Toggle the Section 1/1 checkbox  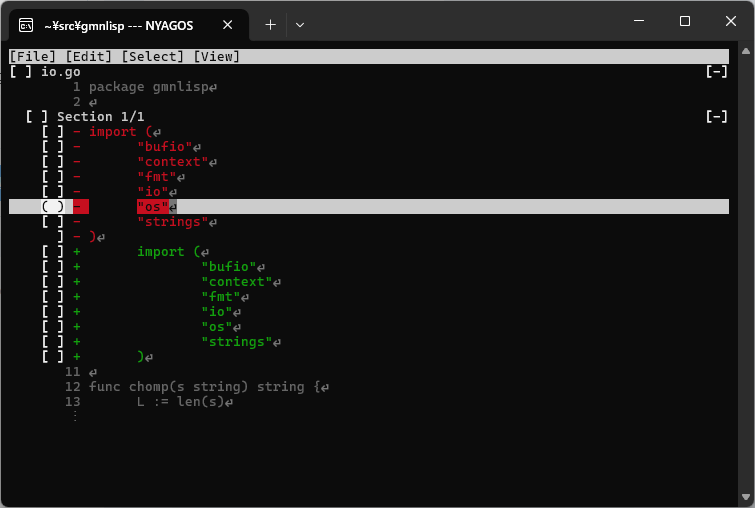click(37, 117)
